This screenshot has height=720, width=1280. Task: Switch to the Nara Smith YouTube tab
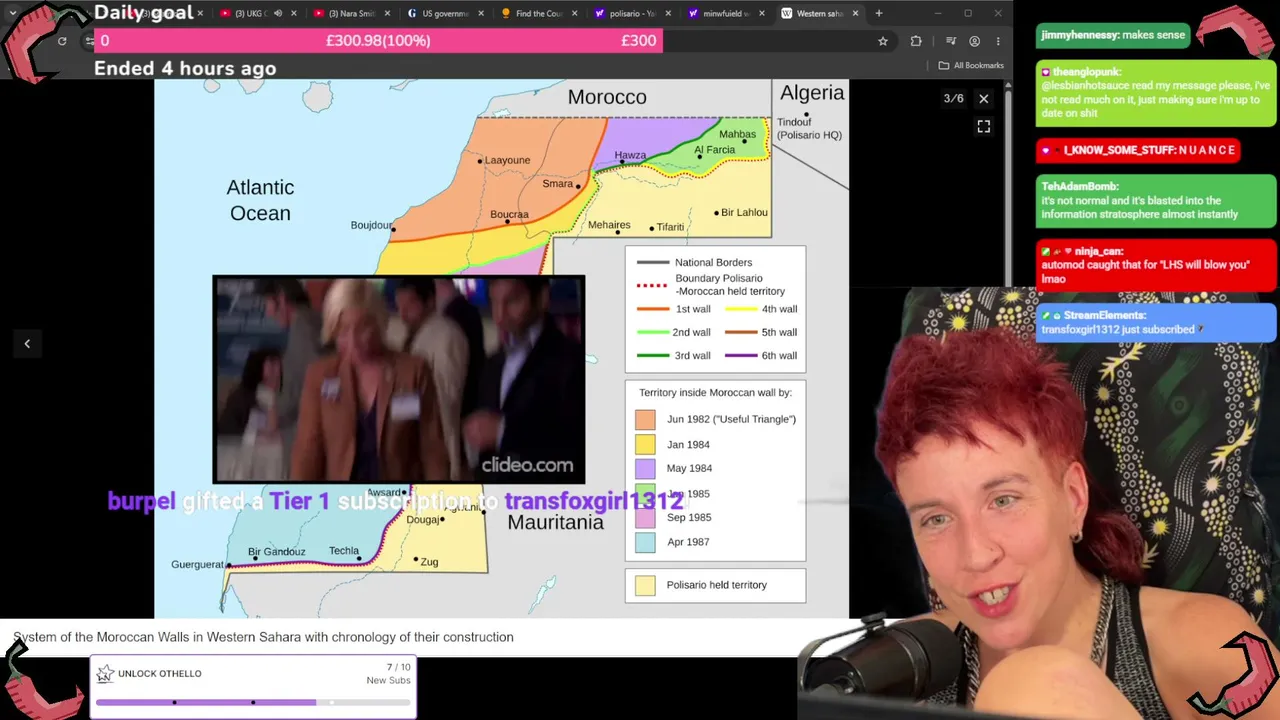click(x=351, y=13)
